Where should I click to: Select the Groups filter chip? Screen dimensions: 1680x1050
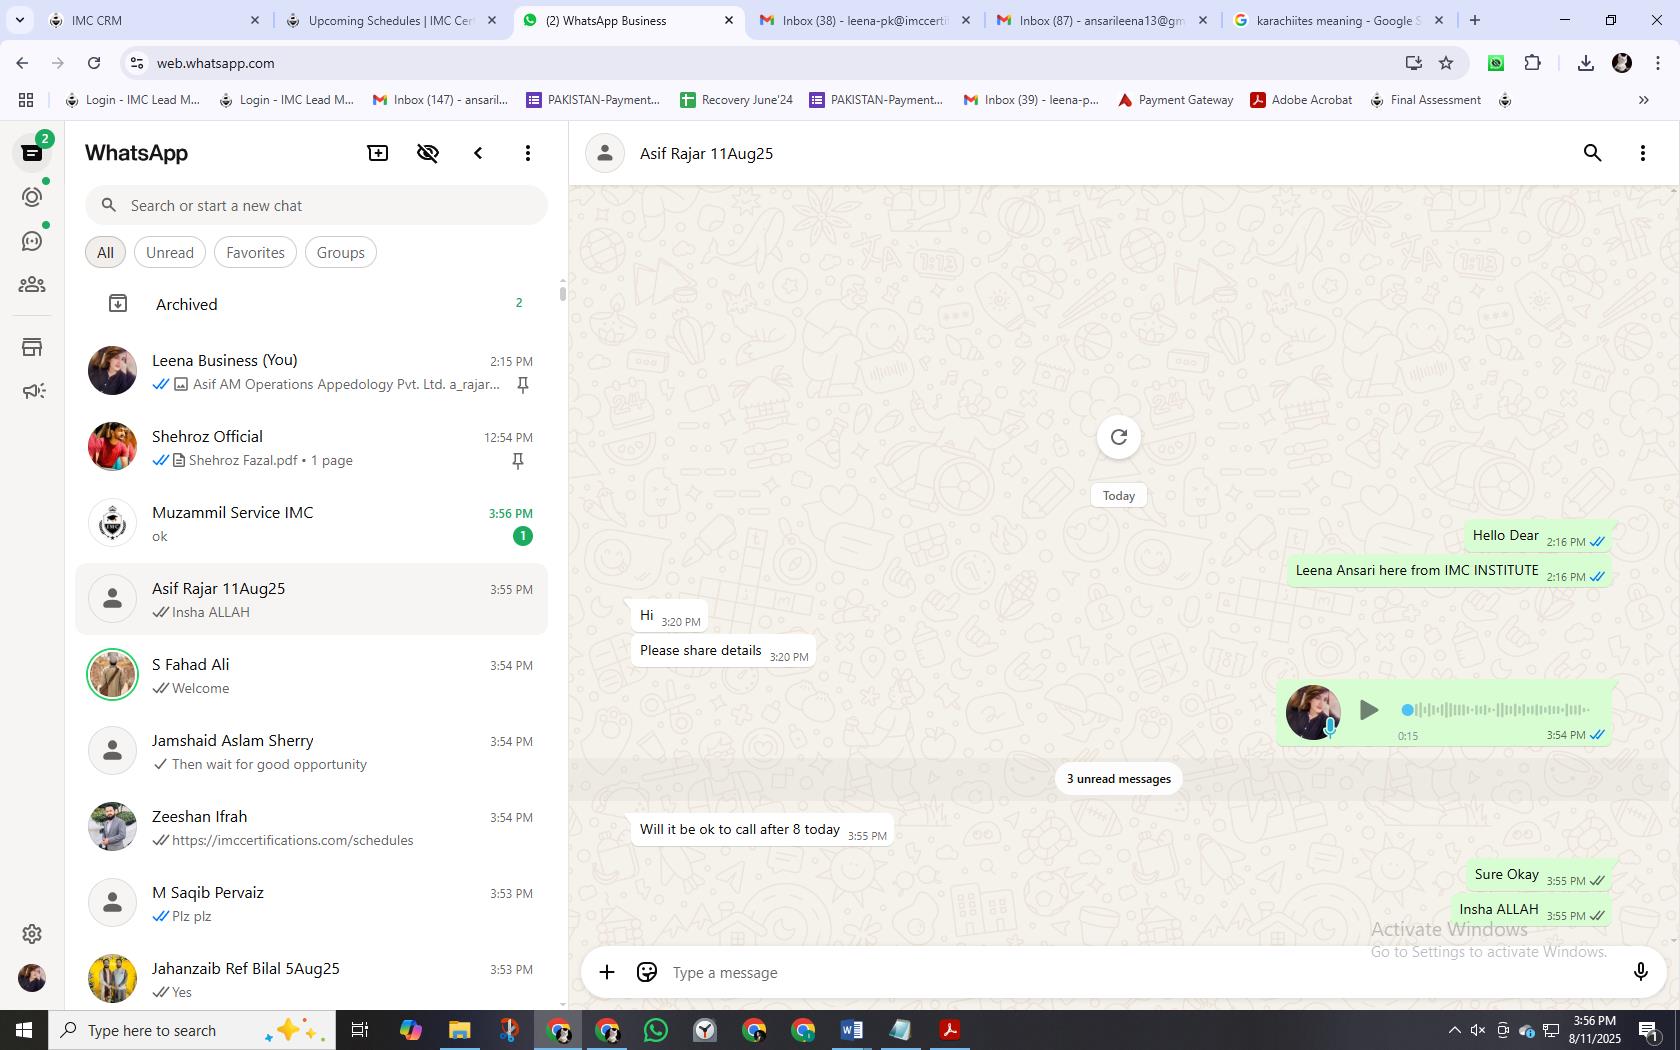coord(341,252)
